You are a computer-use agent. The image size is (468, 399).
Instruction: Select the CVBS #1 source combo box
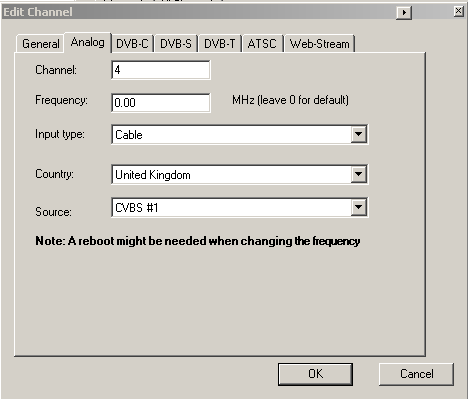point(240,207)
